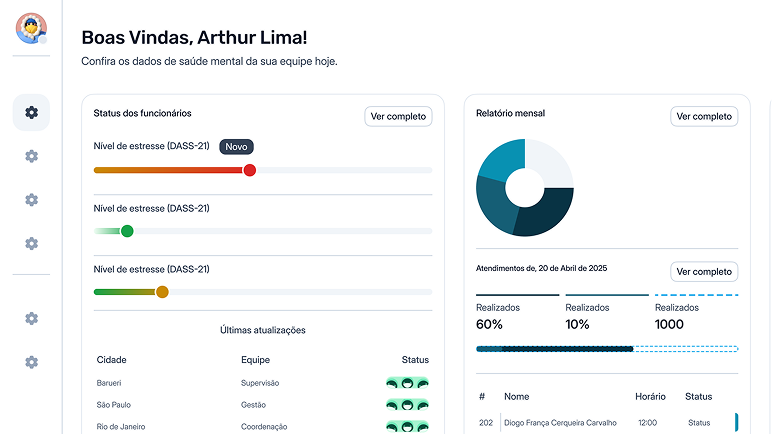Viewport: 772px width, 434px height.
Task: Open Arthur Lima's profile avatar
Action: (x=31, y=28)
